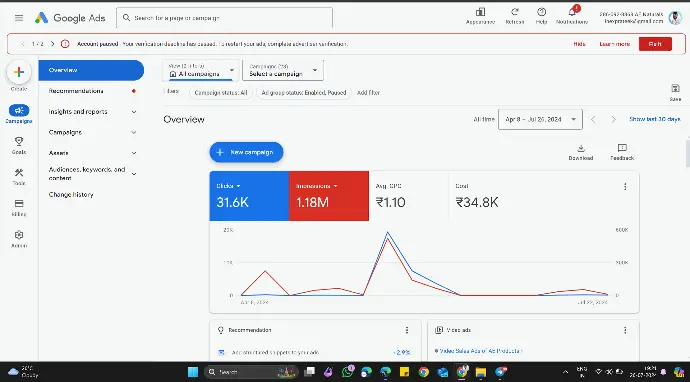Click the Windows taskbar search box

pos(251,372)
